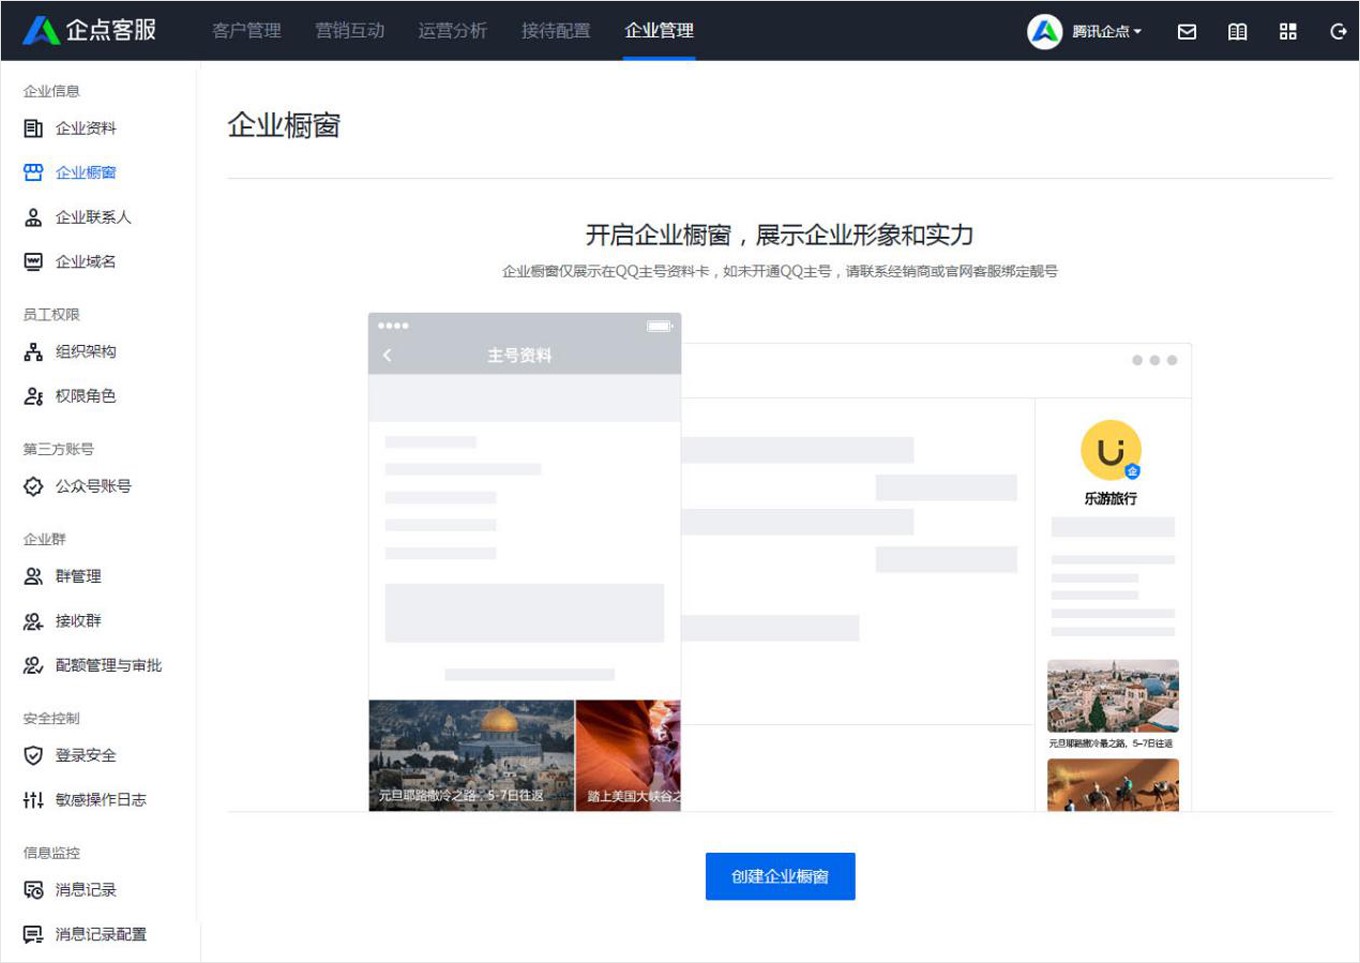Open the 接待配置 menu item
This screenshot has height=963, width=1360.
point(556,31)
